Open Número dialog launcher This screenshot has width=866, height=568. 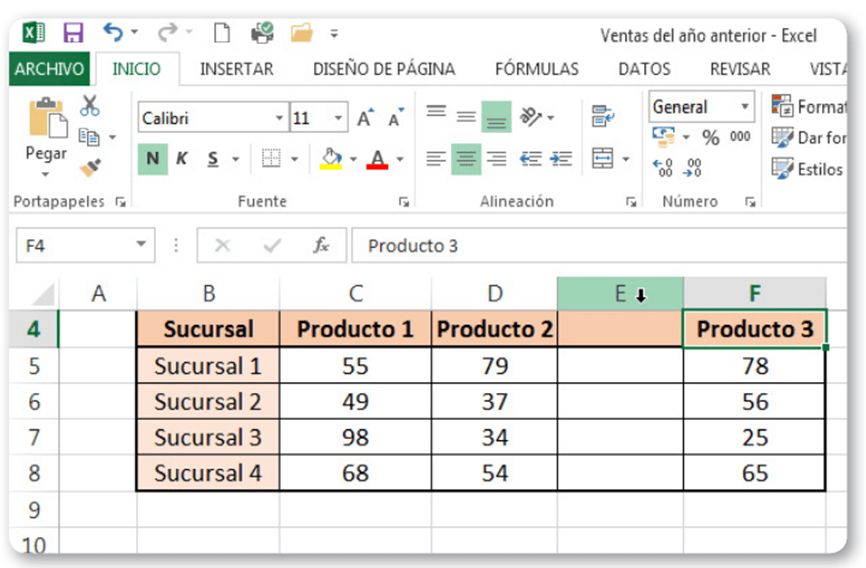[750, 202]
